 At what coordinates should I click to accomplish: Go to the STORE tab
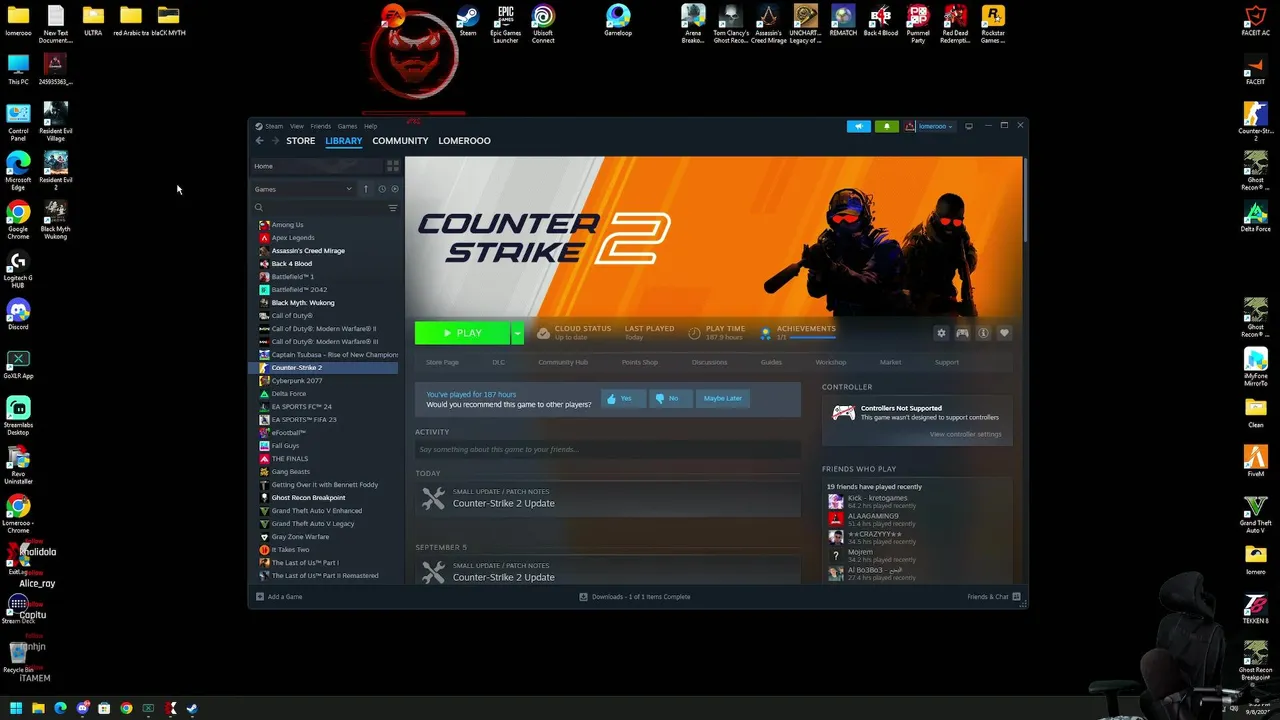click(x=300, y=141)
